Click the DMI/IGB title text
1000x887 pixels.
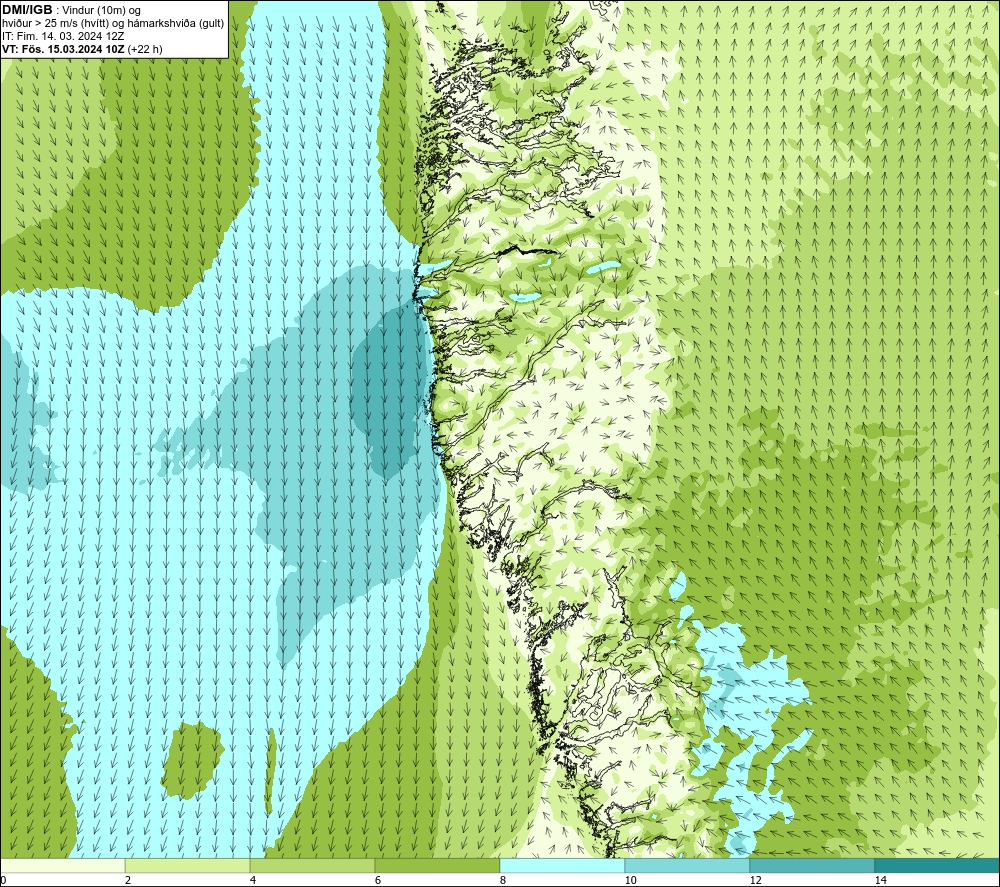(27, 10)
